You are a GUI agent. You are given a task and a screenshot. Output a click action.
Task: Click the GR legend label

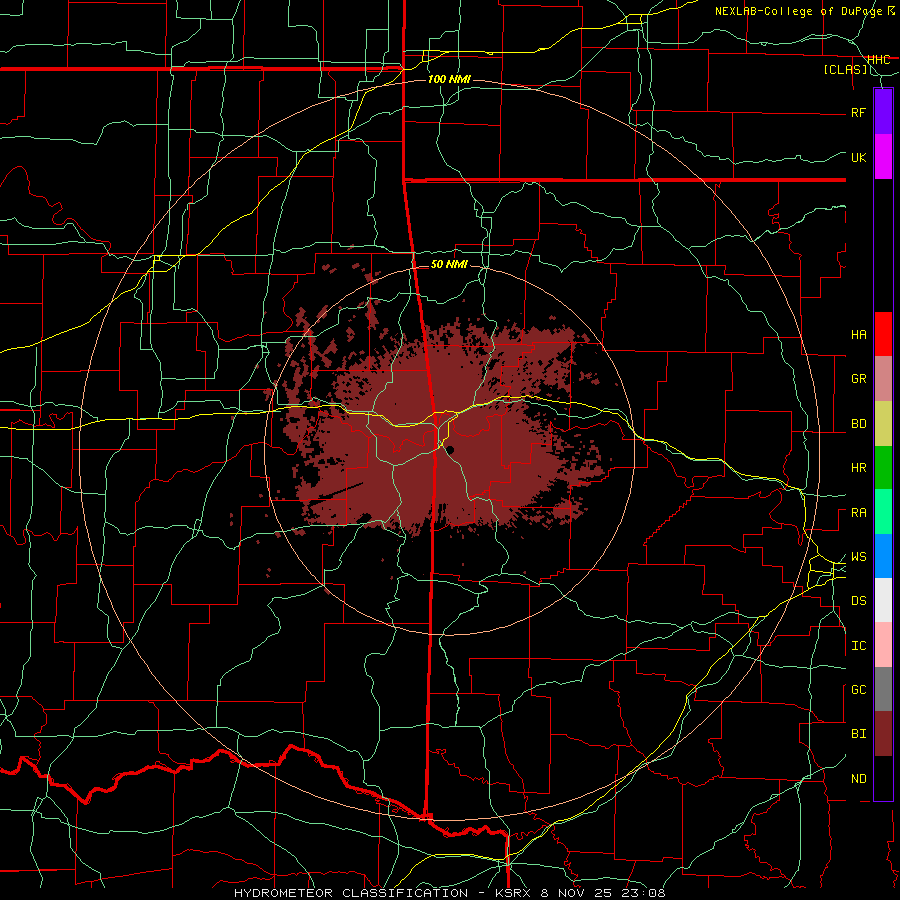[859, 379]
